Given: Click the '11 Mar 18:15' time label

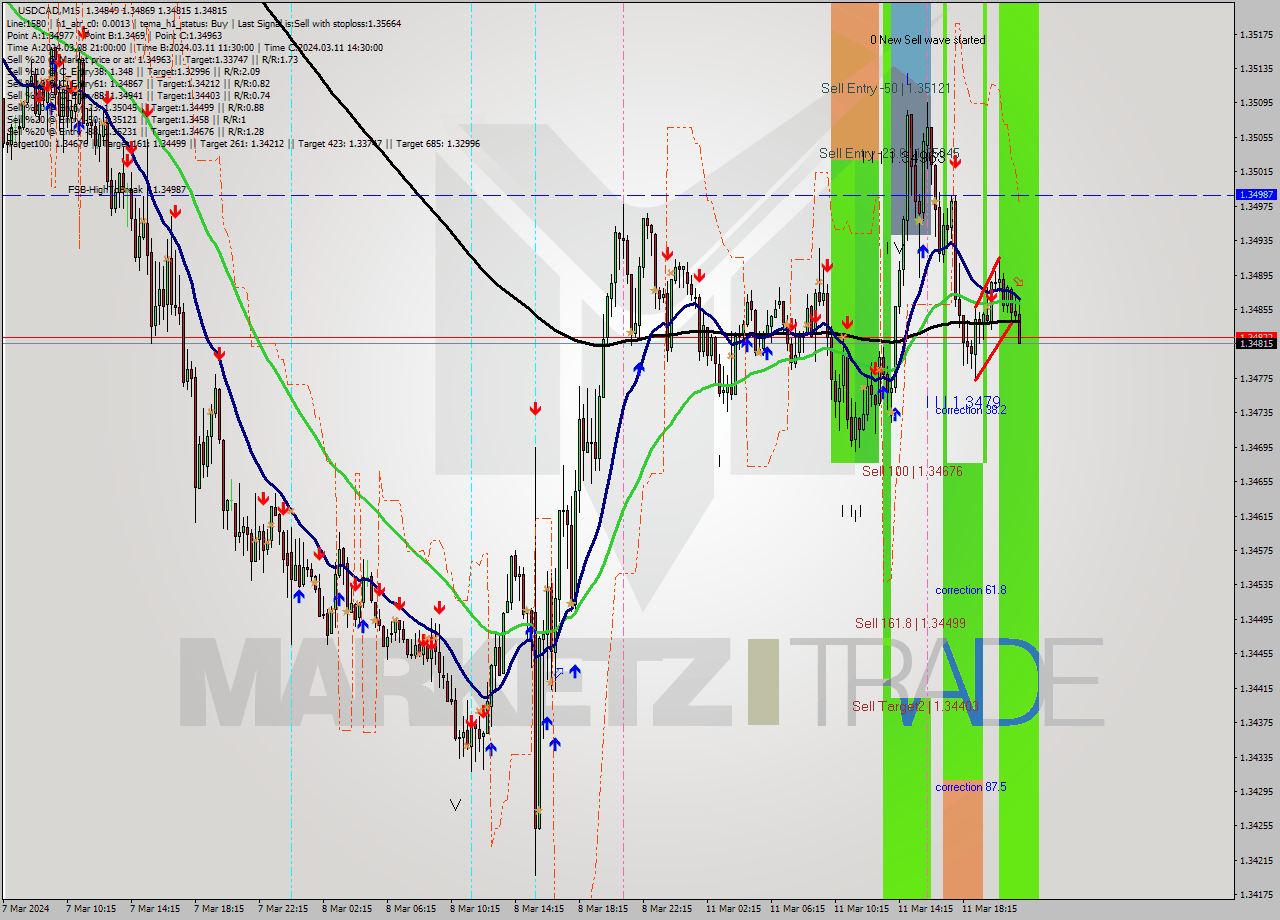Looking at the screenshot, I should [x=990, y=910].
